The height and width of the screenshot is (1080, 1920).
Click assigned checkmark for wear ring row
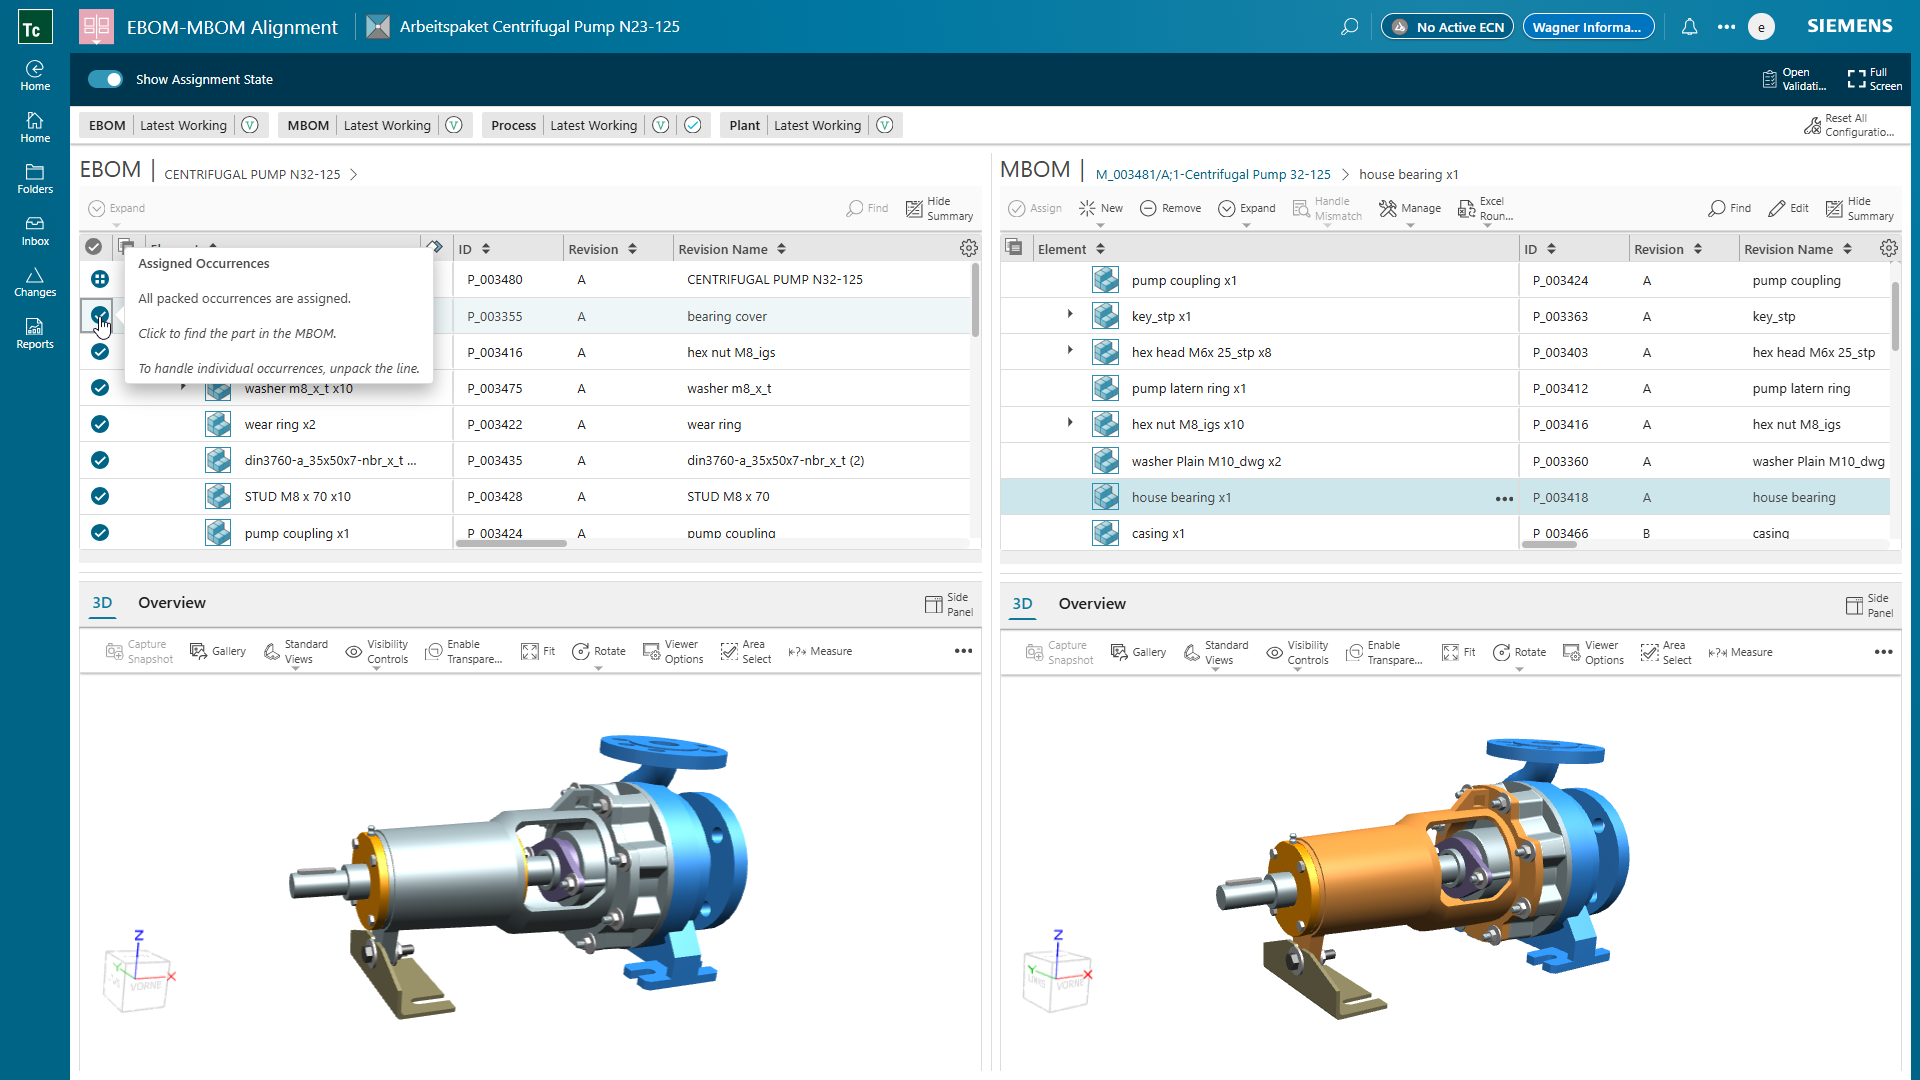coord(100,424)
